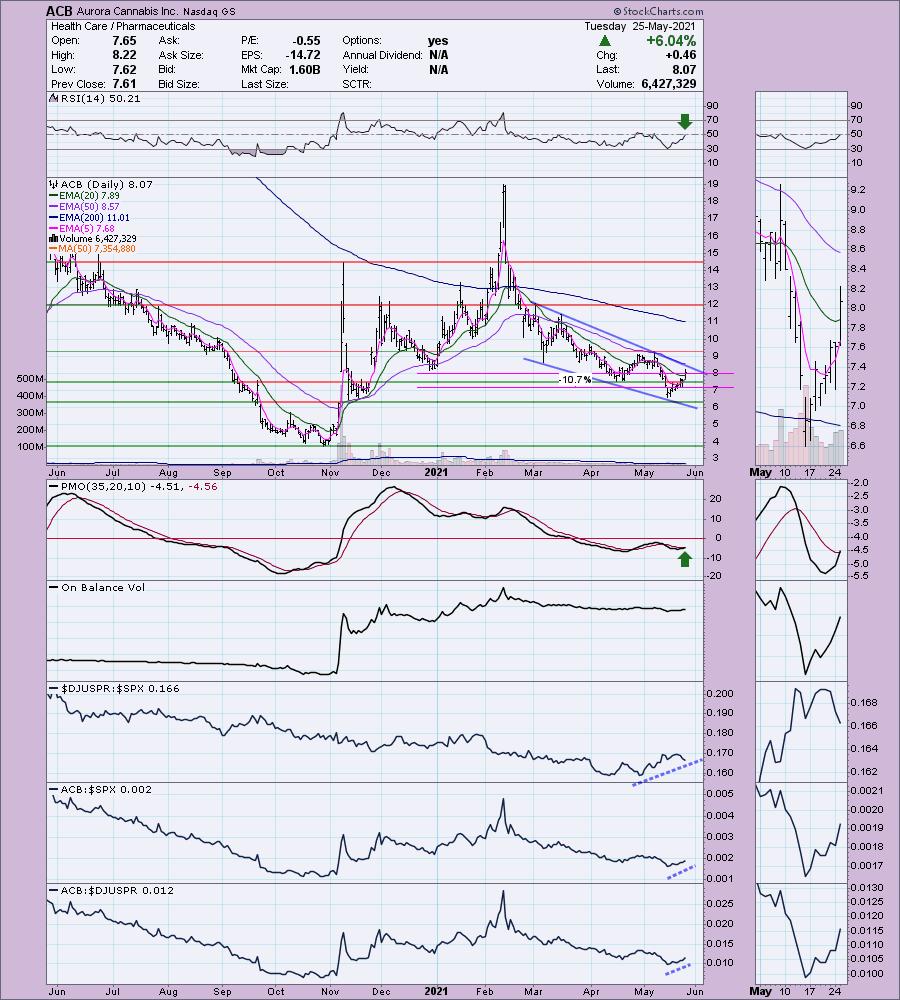Click the Annual Dividend N/A value

coord(438,55)
